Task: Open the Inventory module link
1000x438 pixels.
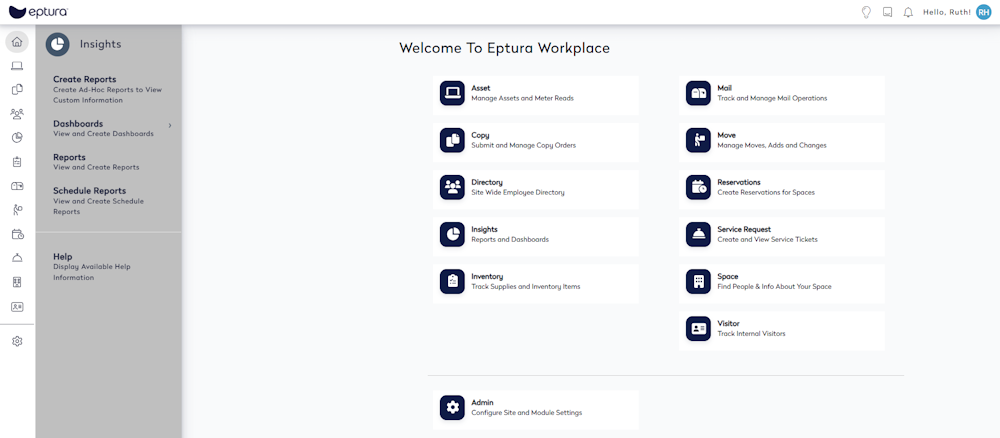Action: click(x=487, y=276)
